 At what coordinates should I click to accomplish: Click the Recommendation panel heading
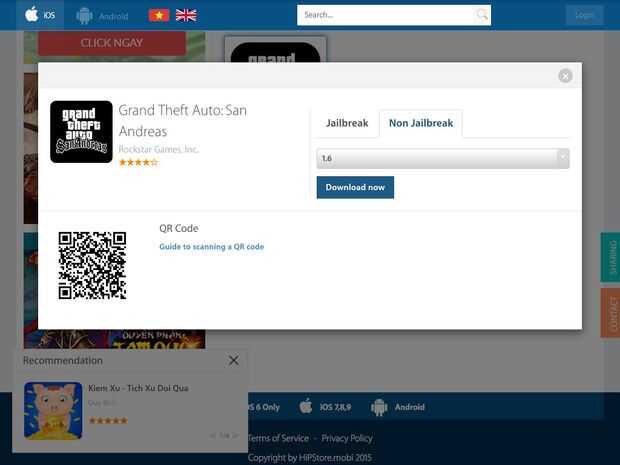click(x=62, y=360)
